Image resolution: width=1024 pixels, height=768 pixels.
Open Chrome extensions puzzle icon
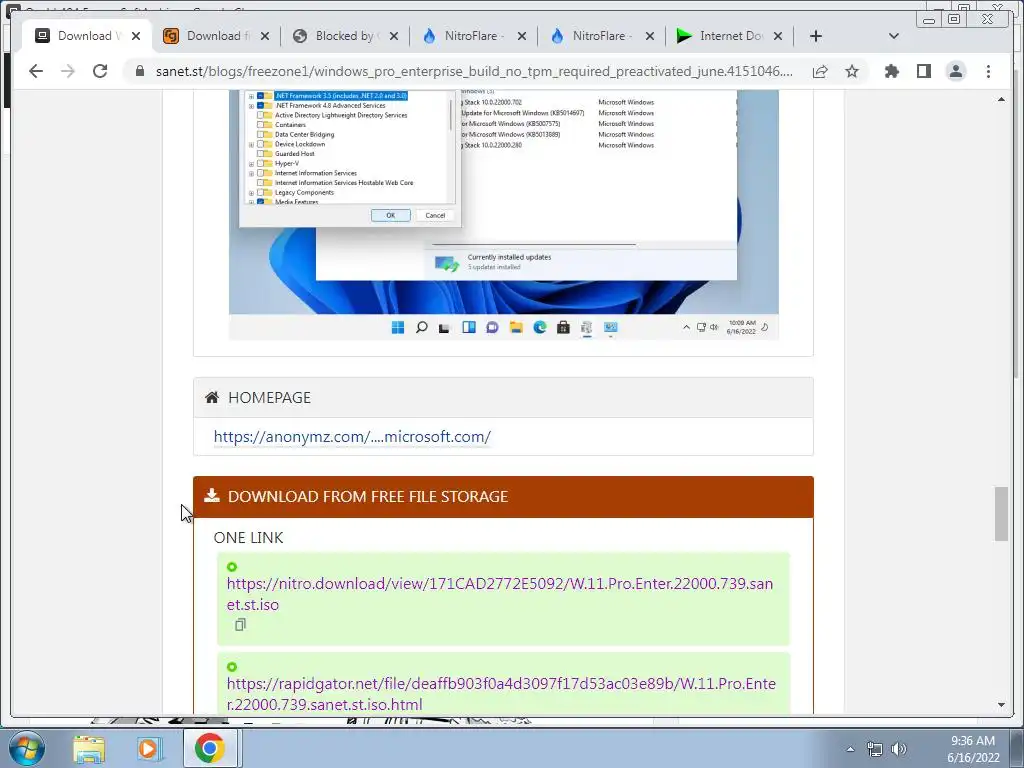(x=891, y=71)
